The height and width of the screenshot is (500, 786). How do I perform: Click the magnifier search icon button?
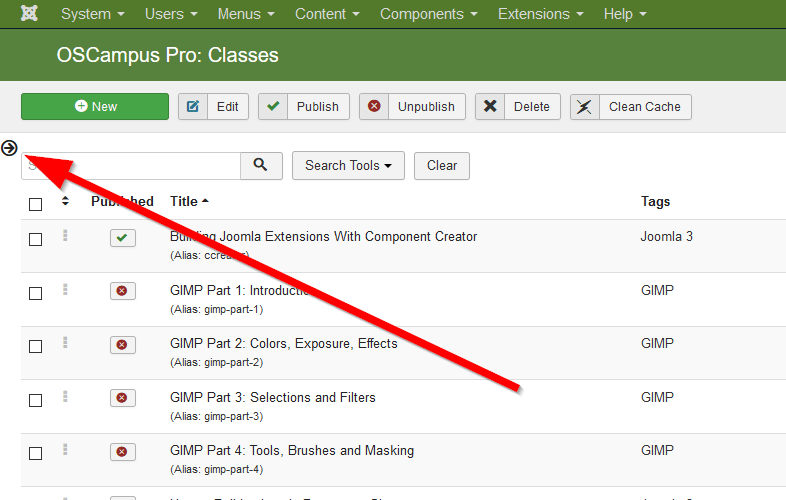coord(261,165)
